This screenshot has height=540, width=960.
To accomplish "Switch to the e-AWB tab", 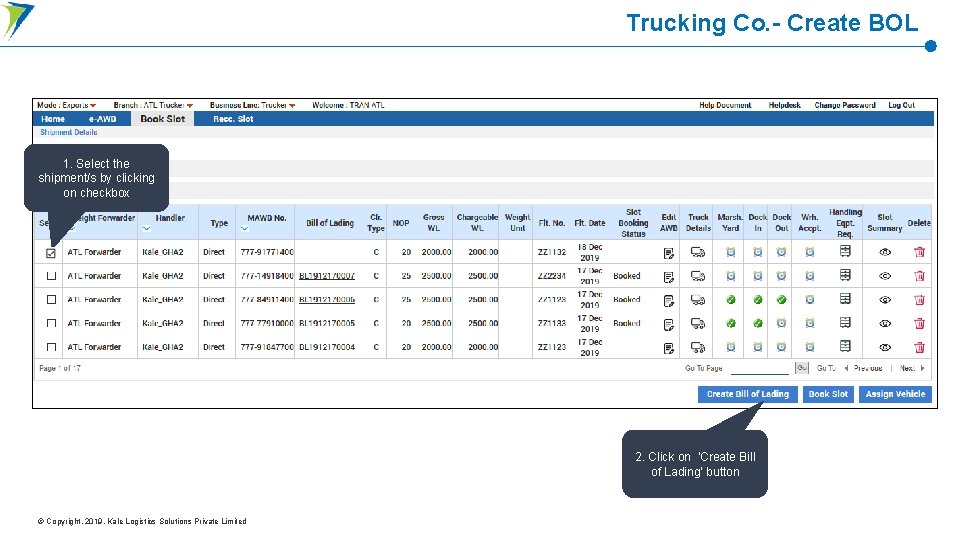I will pyautogui.click(x=102, y=119).
